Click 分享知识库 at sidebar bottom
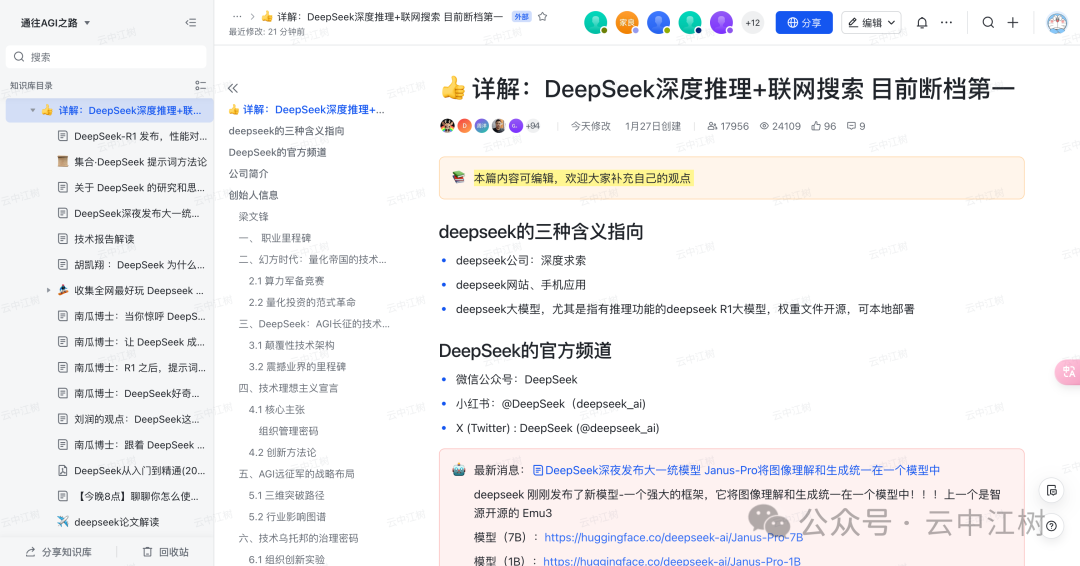This screenshot has width=1080, height=566. pyautogui.click(x=59, y=552)
